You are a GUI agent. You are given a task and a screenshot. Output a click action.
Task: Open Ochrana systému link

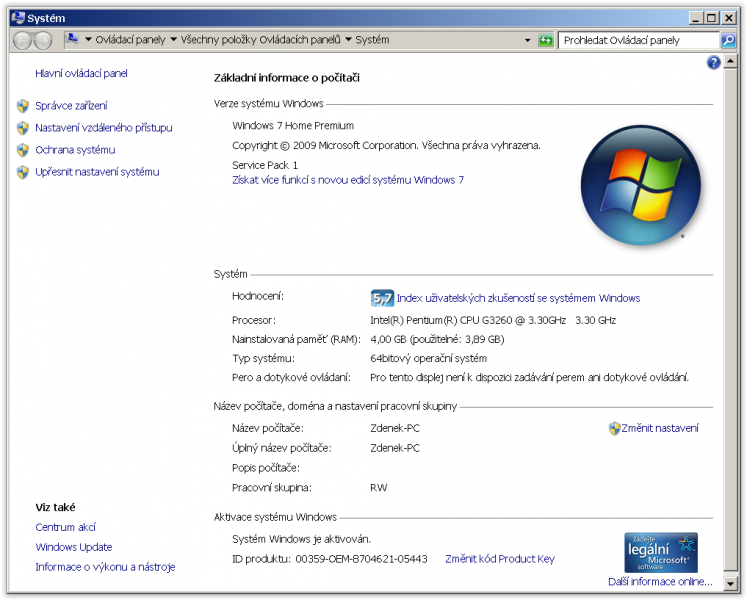pyautogui.click(x=75, y=150)
